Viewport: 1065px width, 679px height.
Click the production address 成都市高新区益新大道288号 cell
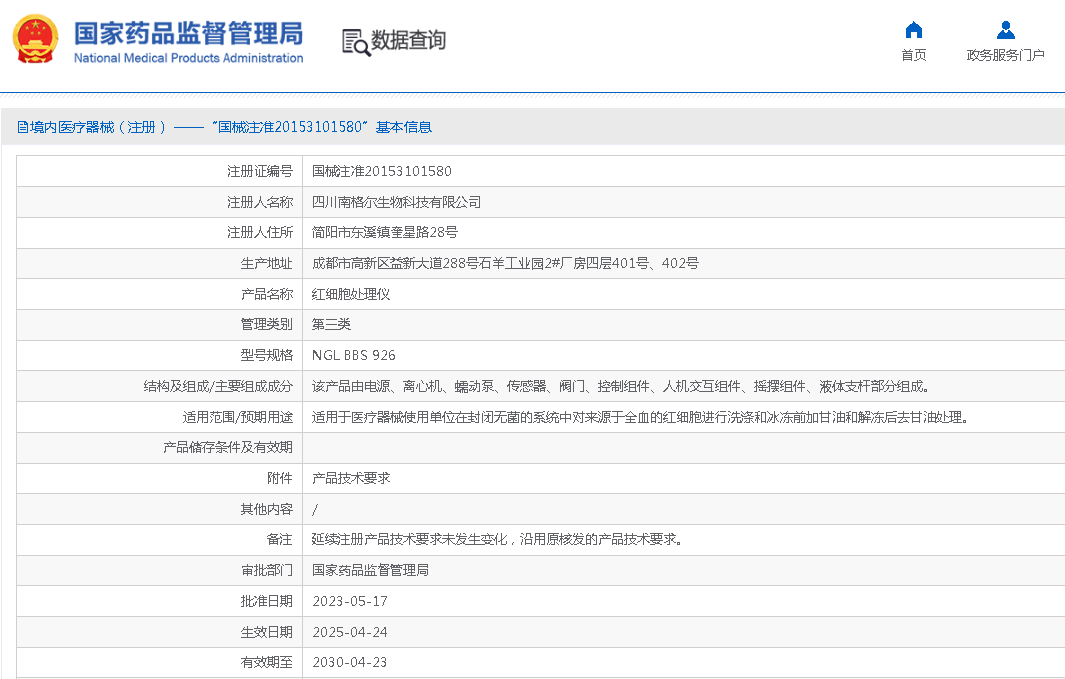click(505, 263)
